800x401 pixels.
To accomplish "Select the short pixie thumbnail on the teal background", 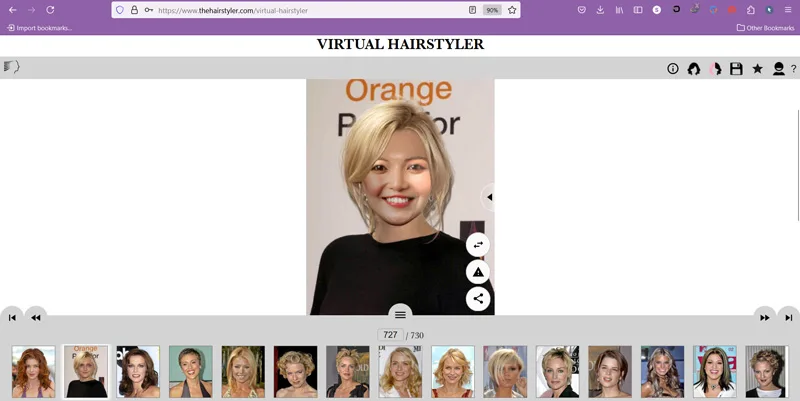I will pos(191,371).
